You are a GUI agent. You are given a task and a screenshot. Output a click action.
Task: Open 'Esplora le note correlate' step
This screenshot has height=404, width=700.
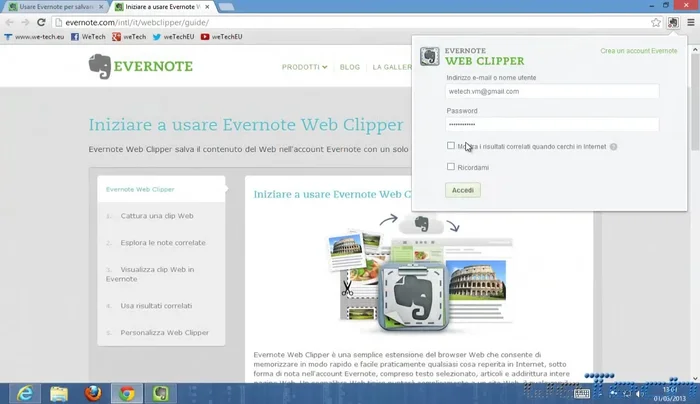click(x=162, y=242)
